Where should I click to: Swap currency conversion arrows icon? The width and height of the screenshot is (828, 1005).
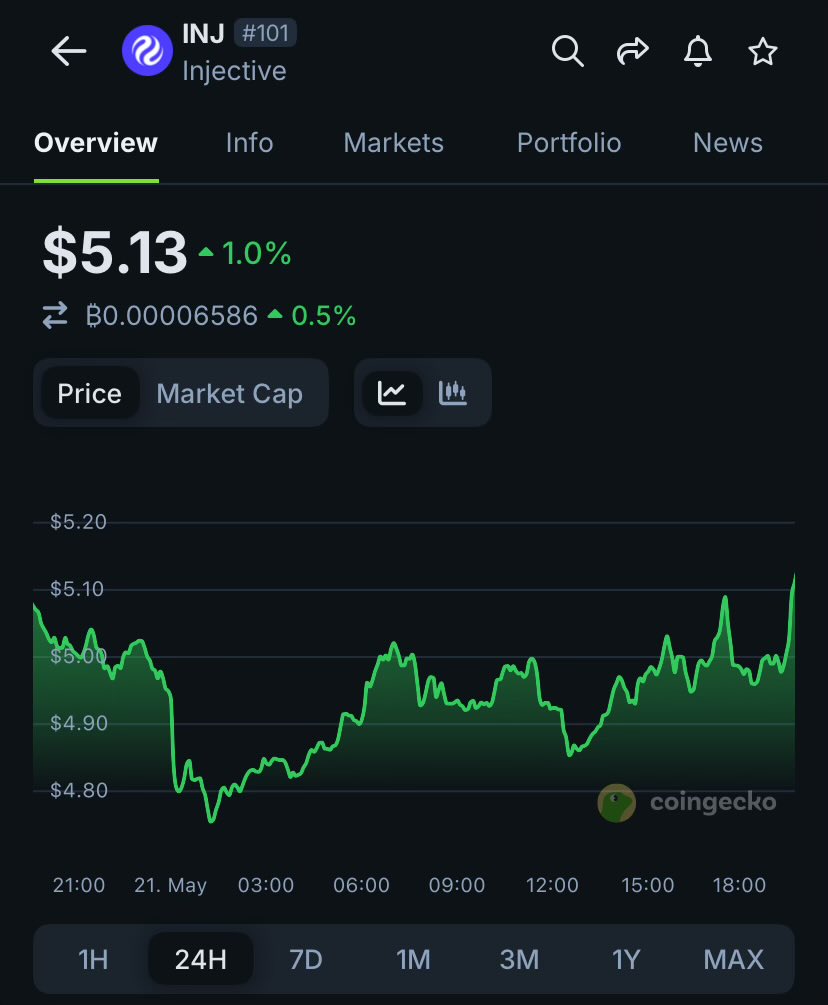55,315
